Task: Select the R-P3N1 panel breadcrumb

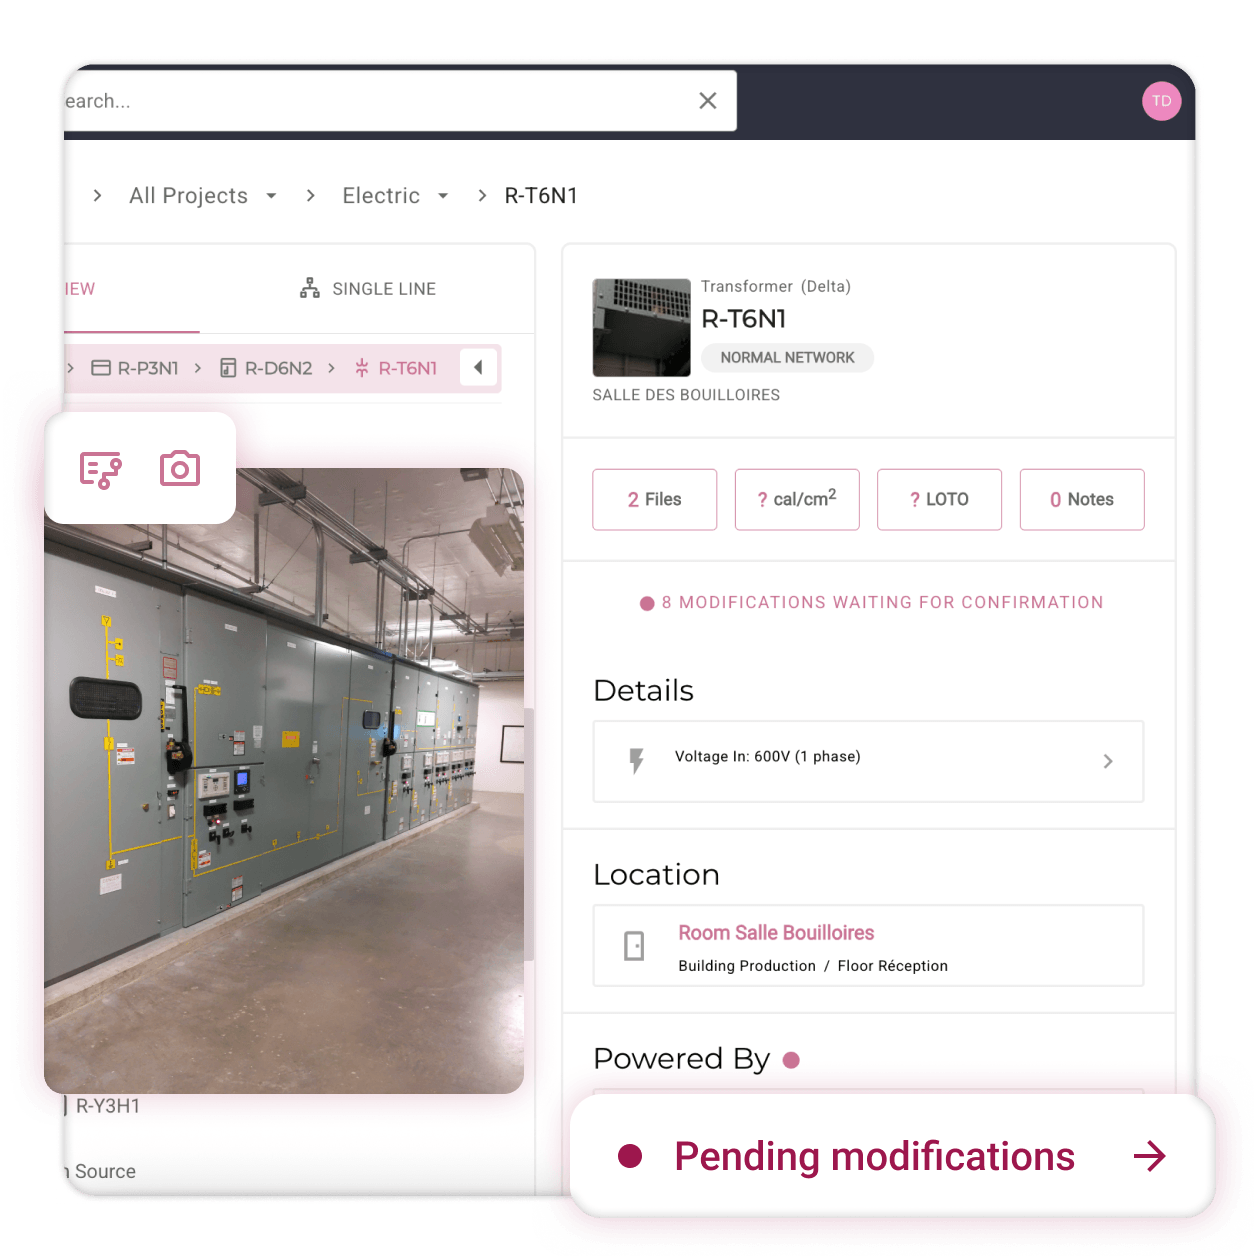Action: tap(135, 368)
